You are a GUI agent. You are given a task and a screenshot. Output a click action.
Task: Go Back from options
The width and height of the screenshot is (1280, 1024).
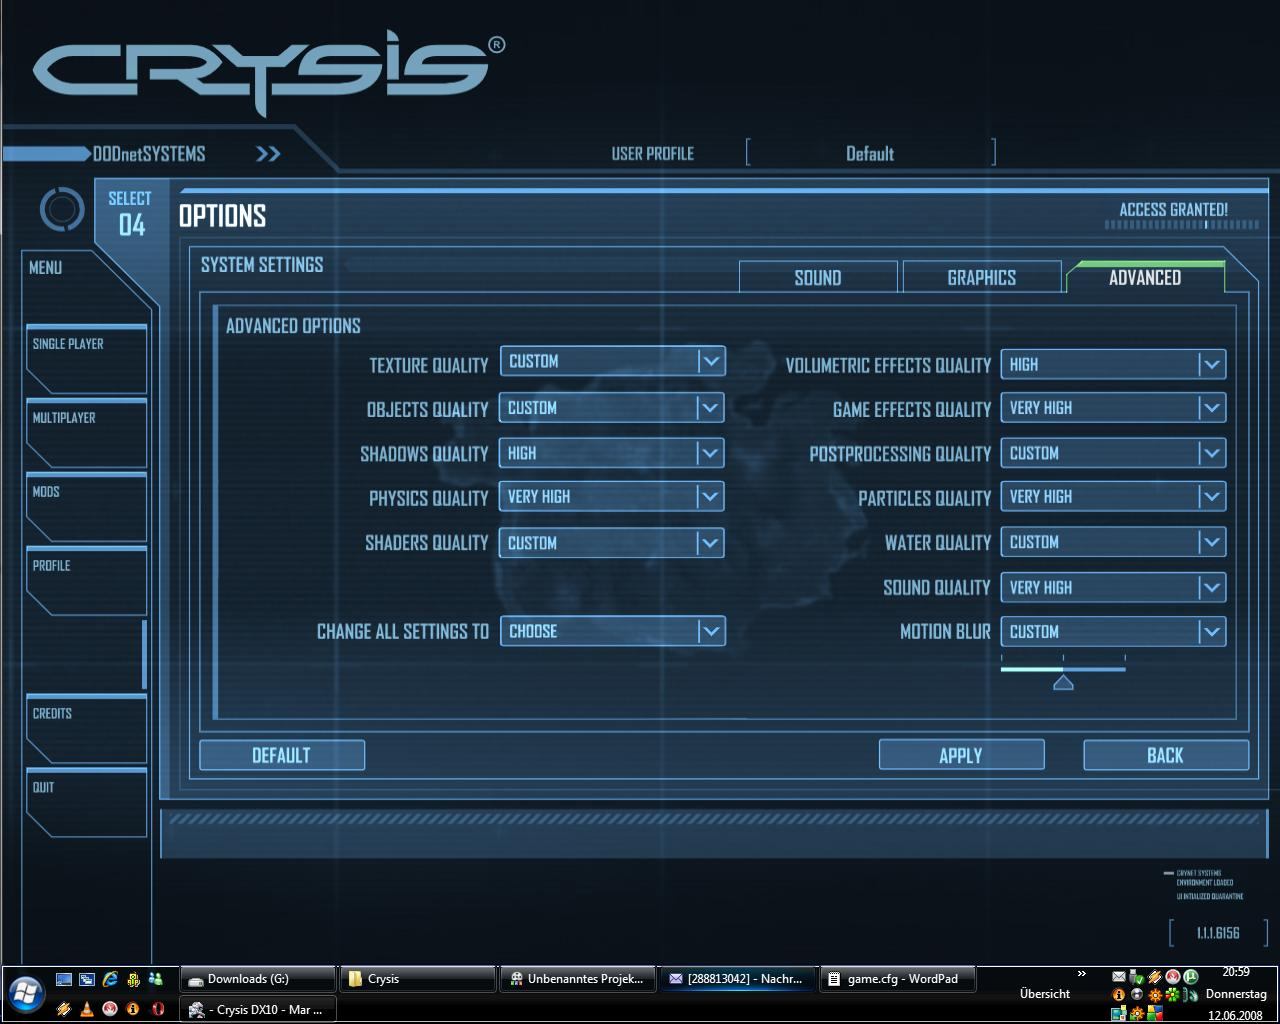pos(1166,755)
